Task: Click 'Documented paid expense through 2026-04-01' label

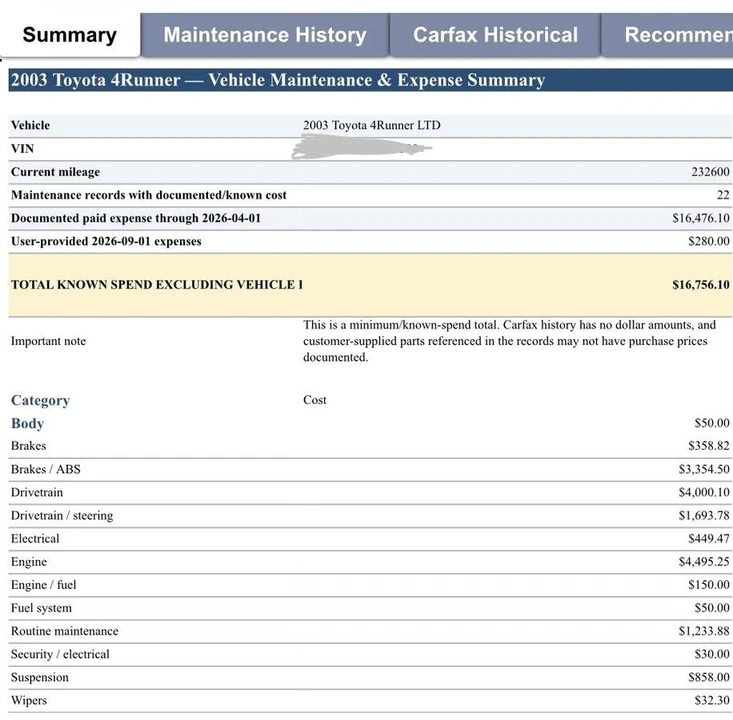Action: [136, 218]
